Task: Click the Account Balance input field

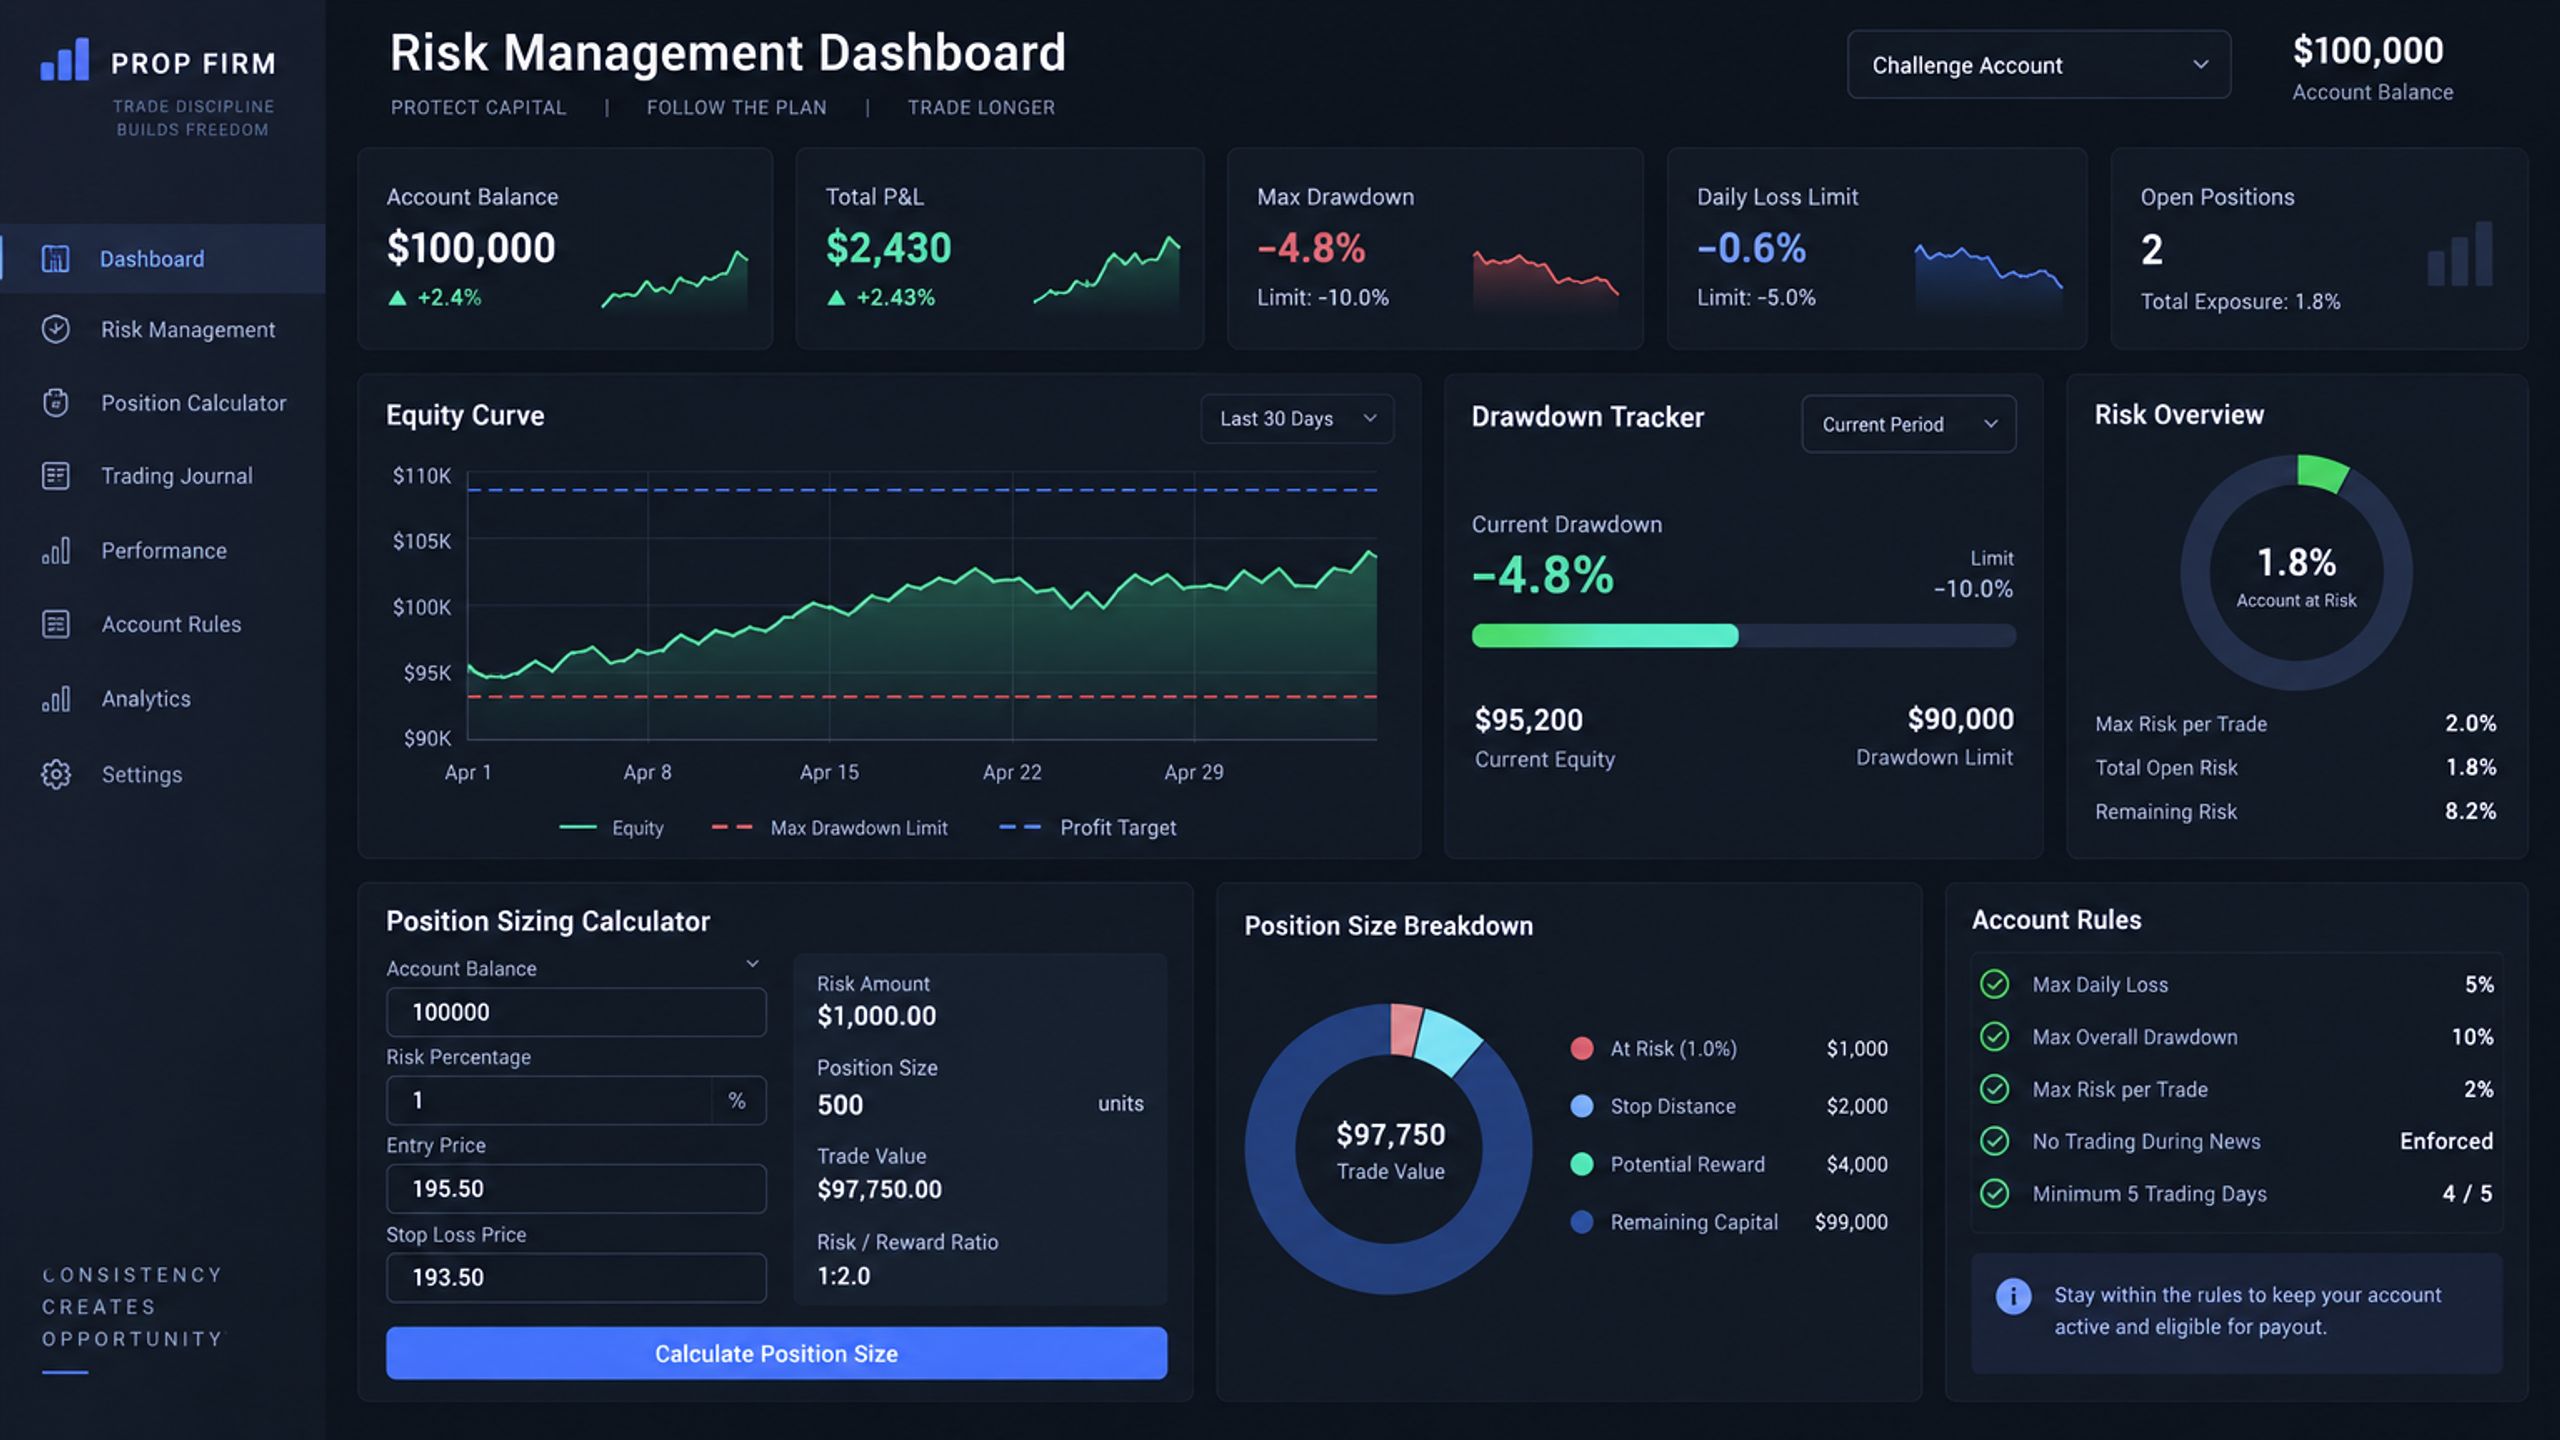Action: click(x=576, y=1012)
